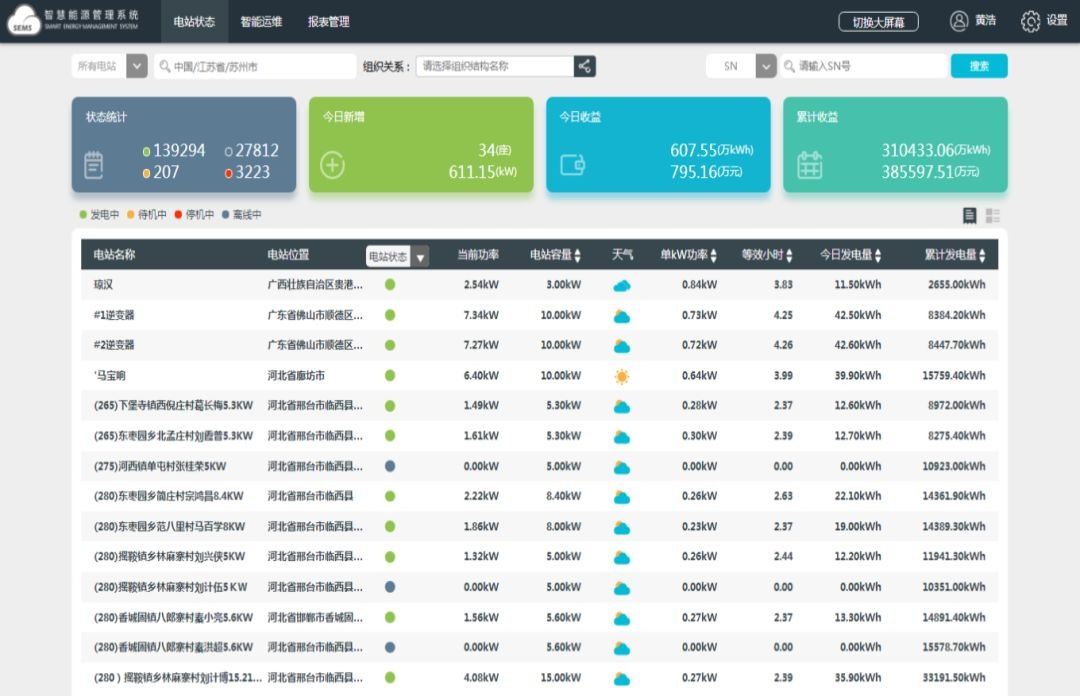Click the wallet icon in 今日收益 card
1080x696 pixels.
pos(572,165)
